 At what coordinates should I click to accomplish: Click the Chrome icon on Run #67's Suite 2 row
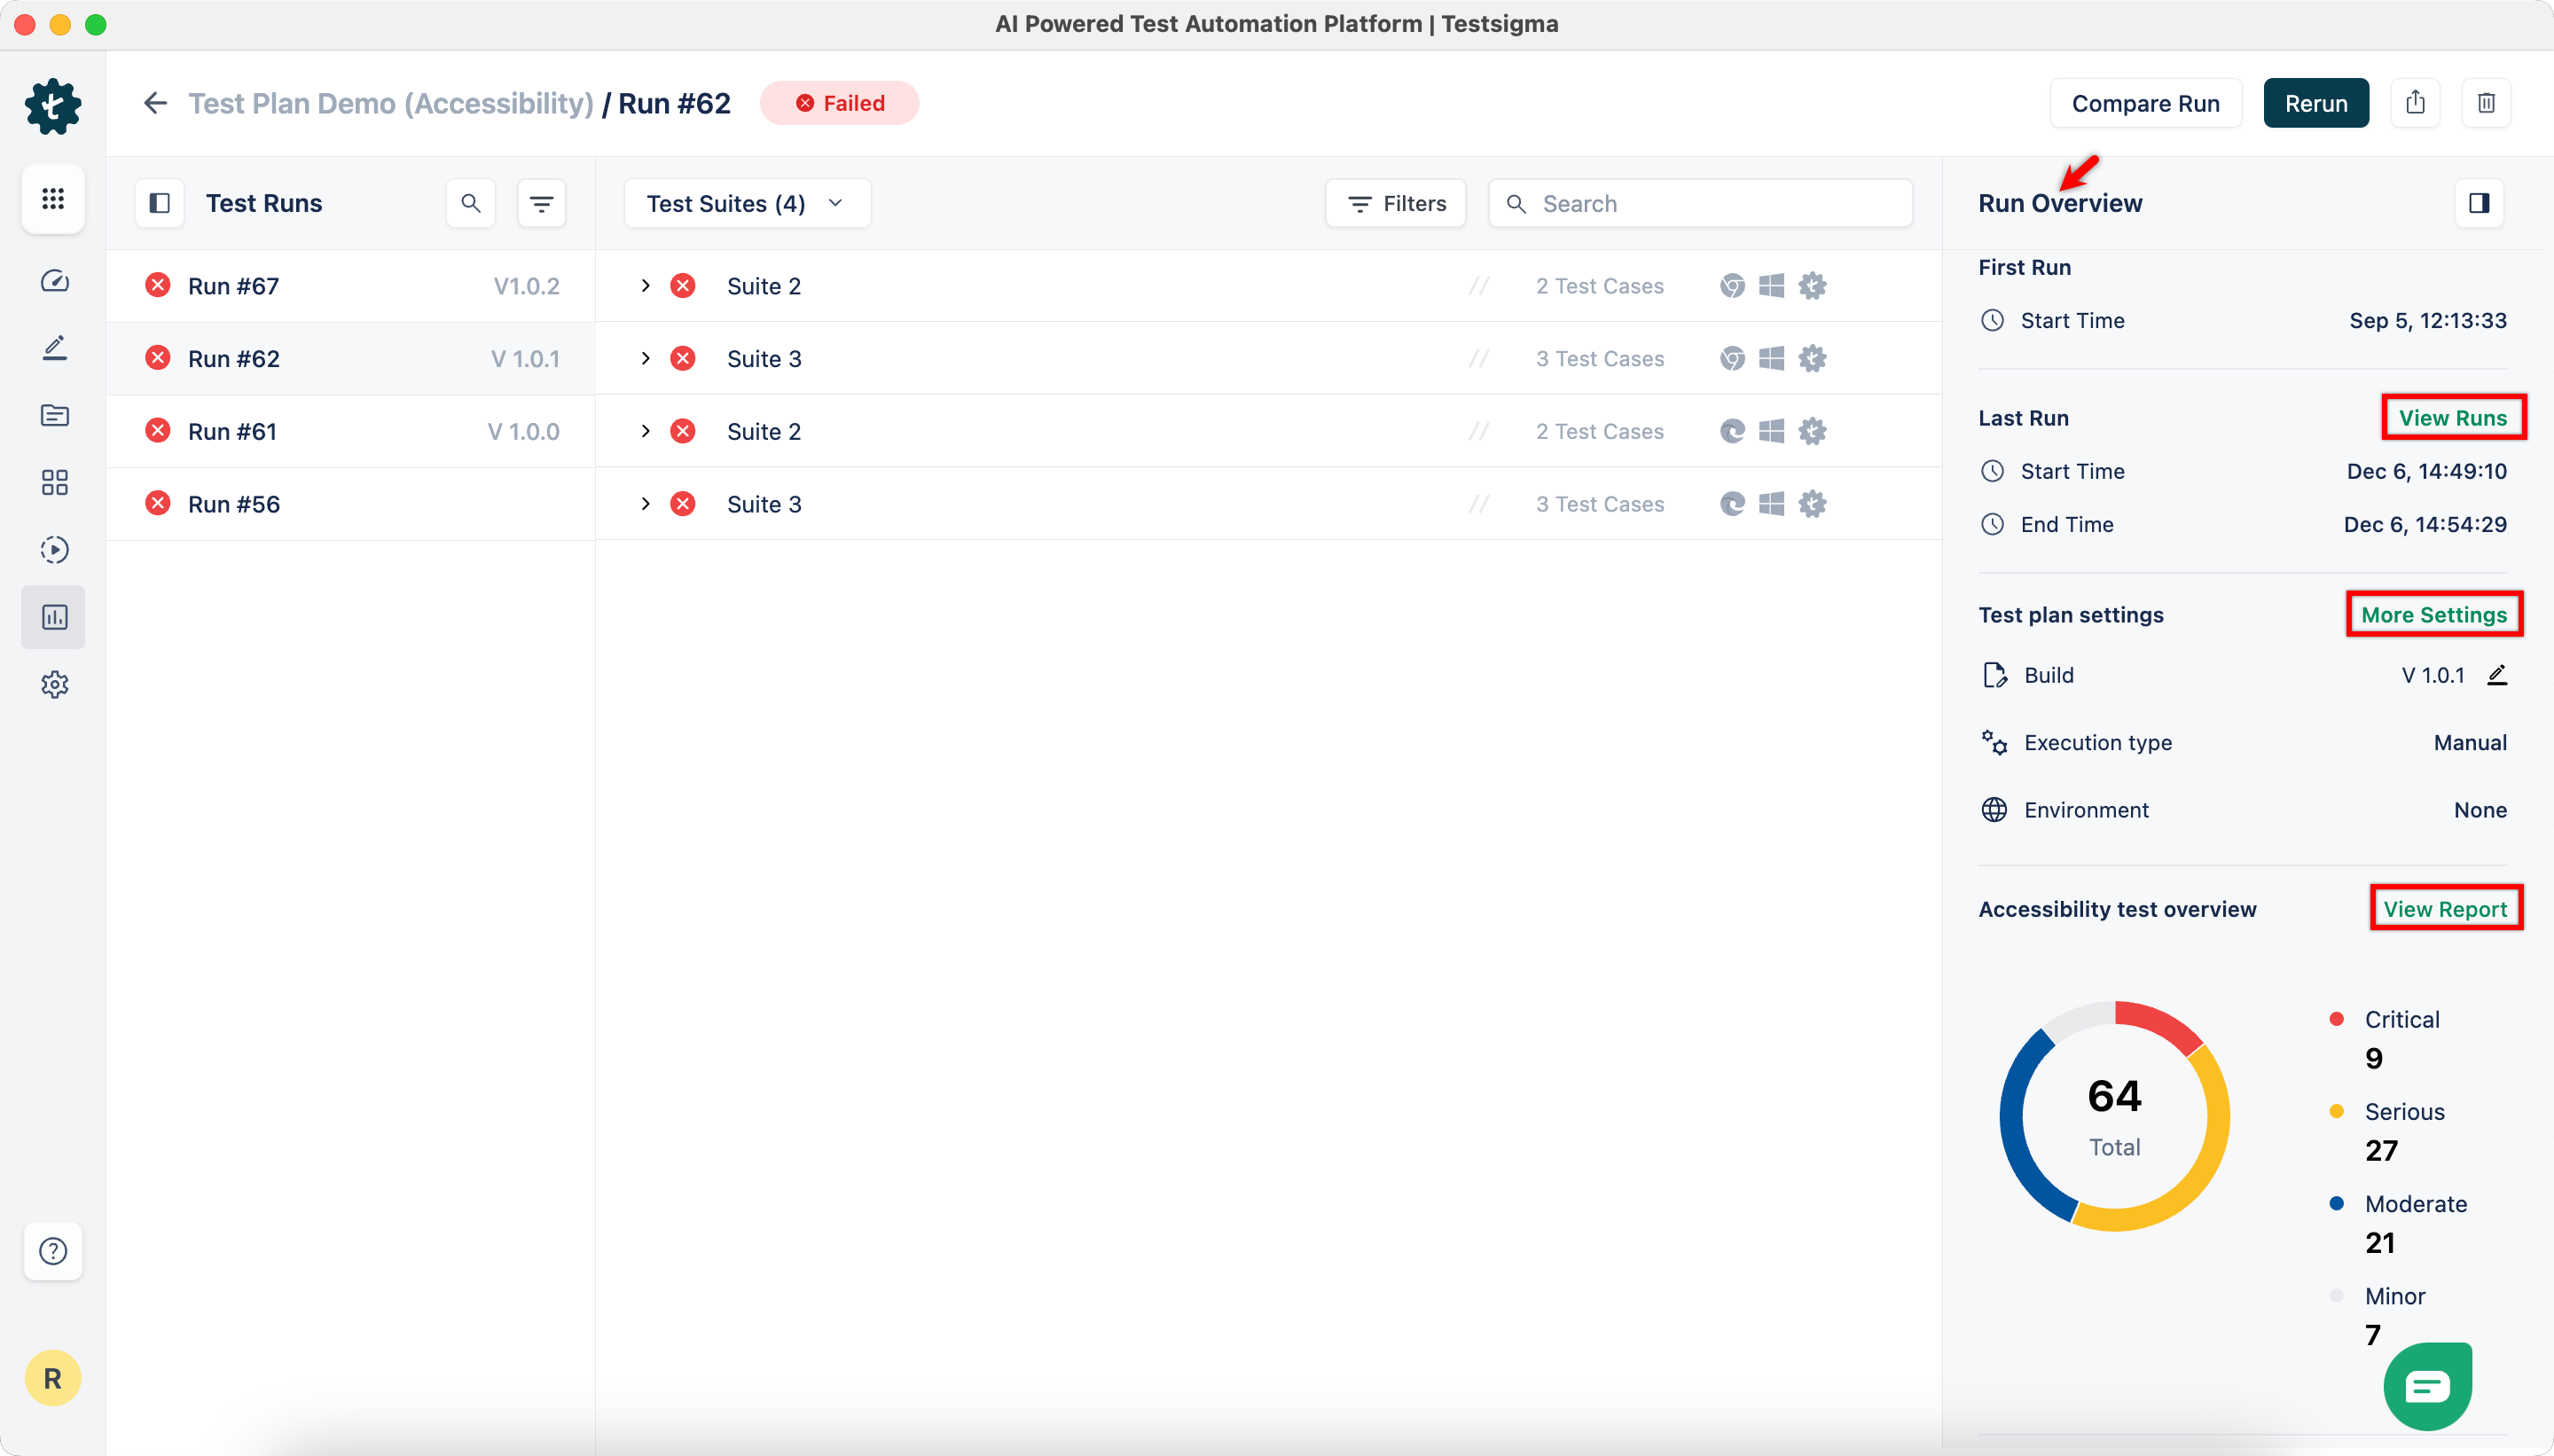click(x=1730, y=285)
